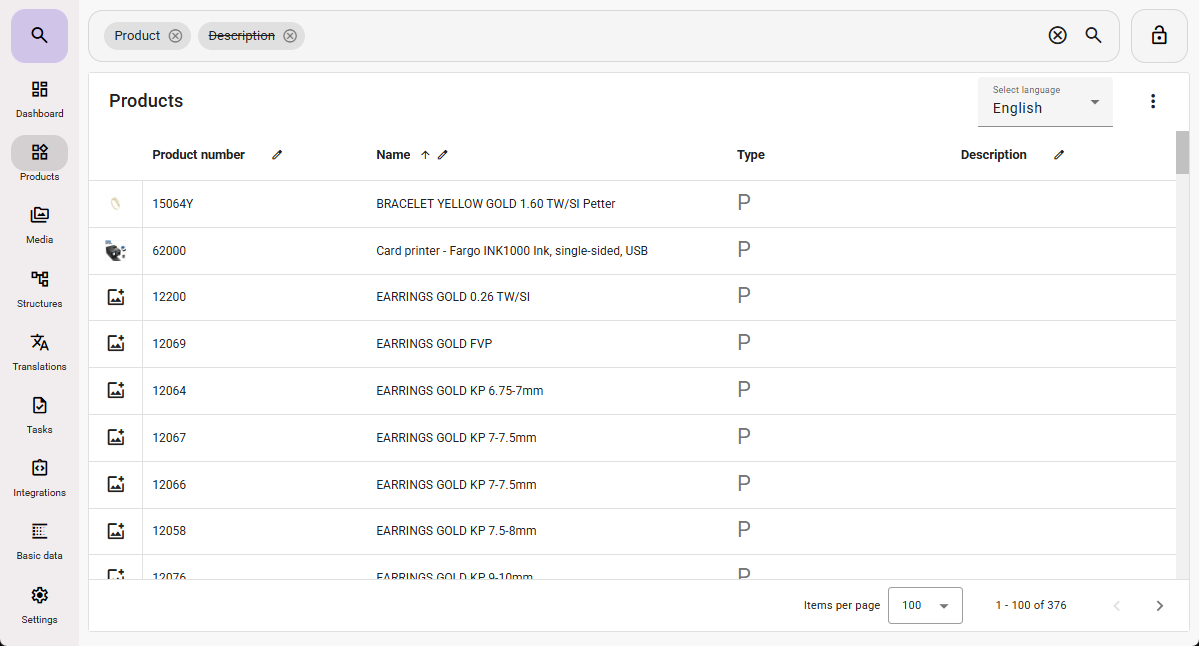
Task: Open the sidebar search button
Action: [x=39, y=36]
